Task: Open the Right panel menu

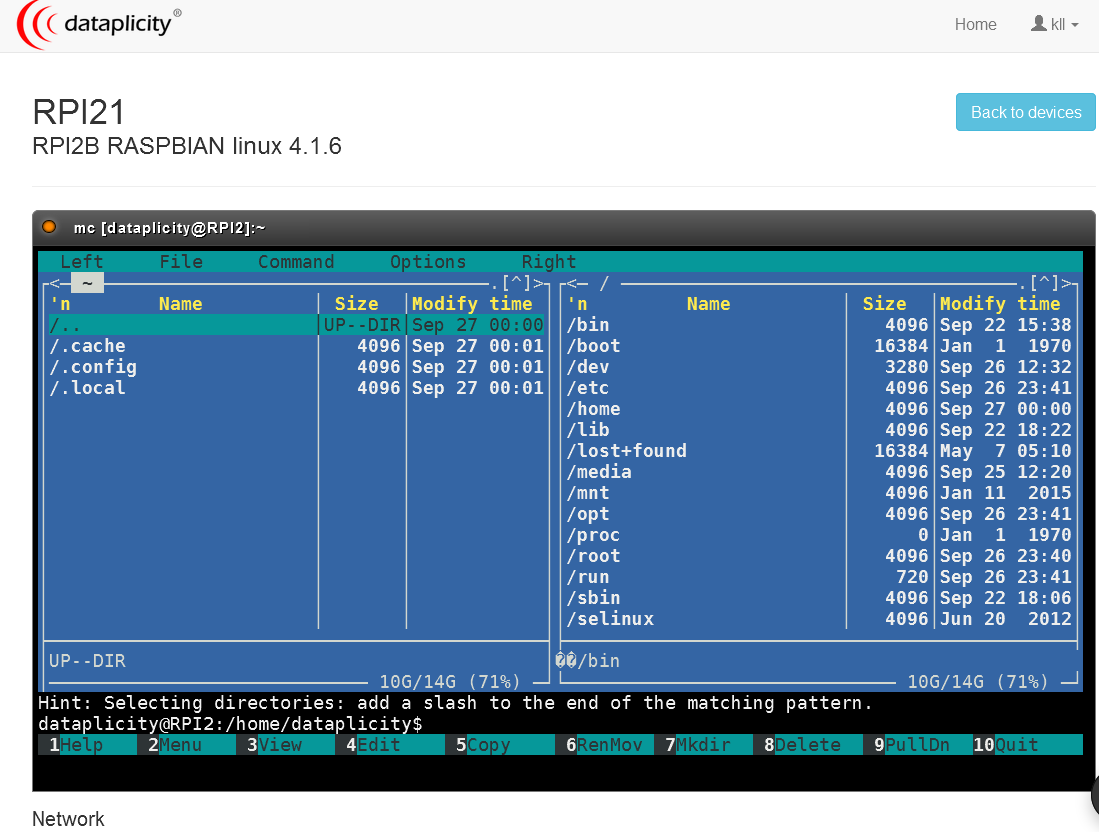Action: pyautogui.click(x=548, y=262)
